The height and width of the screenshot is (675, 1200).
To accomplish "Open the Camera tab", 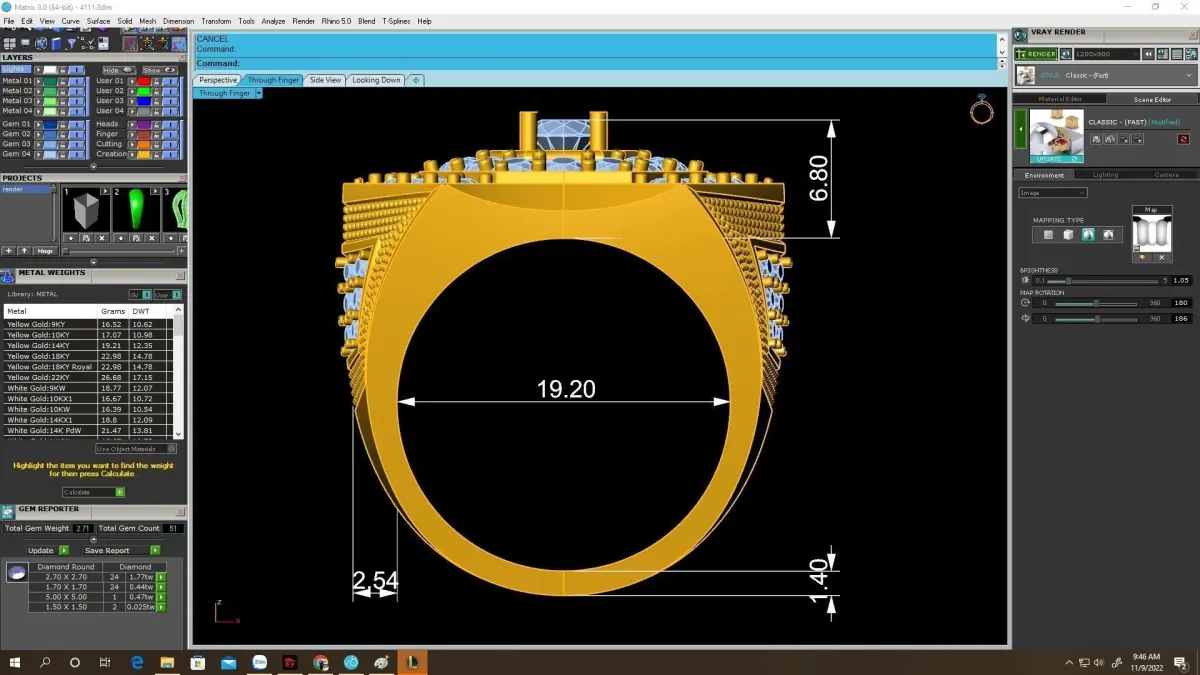I will tap(1166, 175).
